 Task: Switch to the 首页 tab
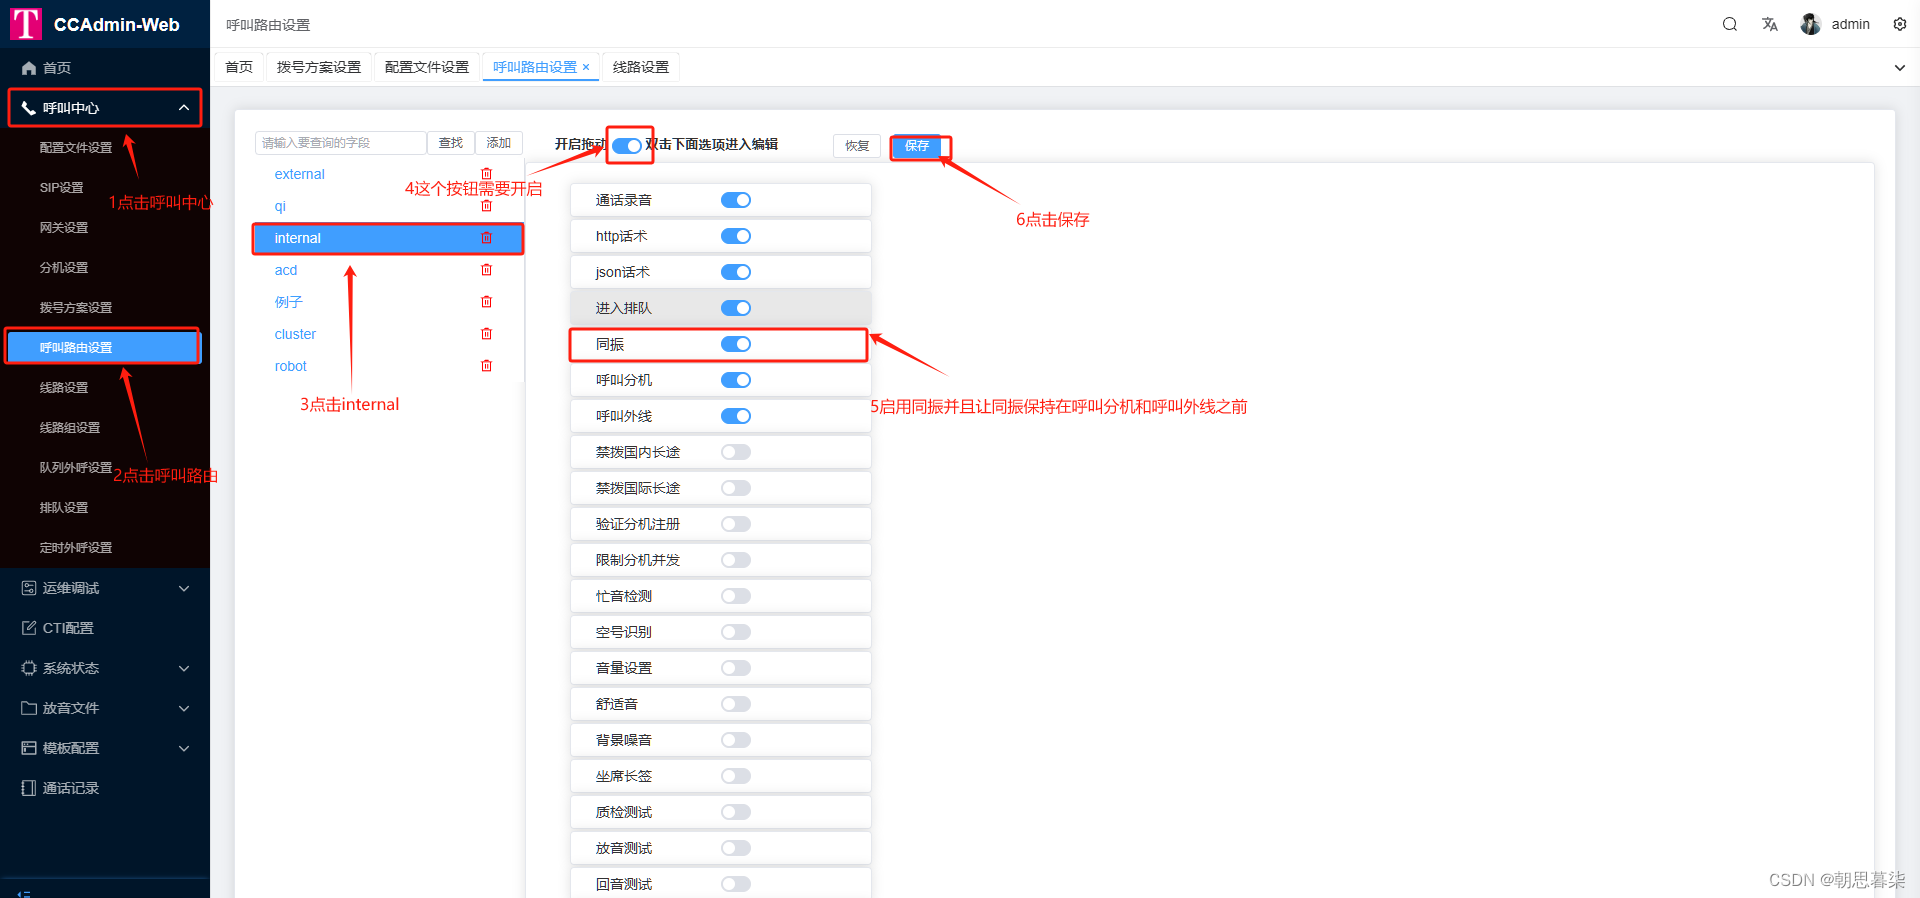pos(239,67)
